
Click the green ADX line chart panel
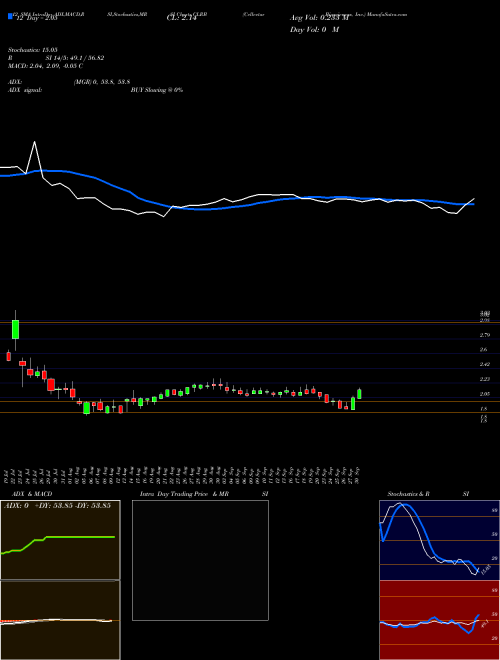click(60, 540)
